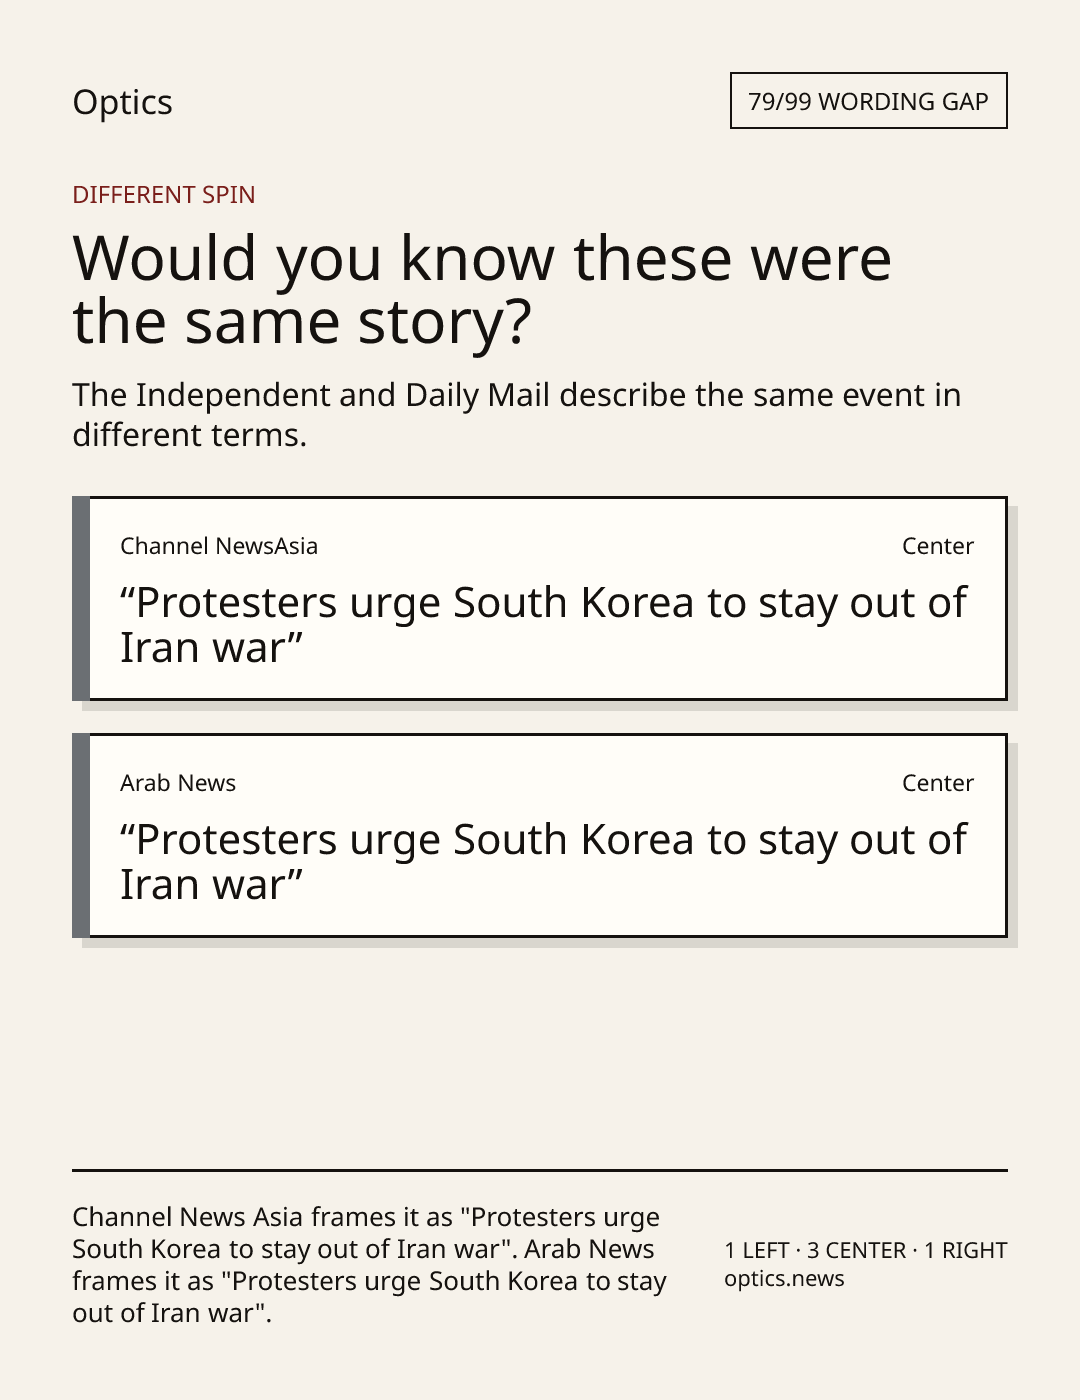
Task: Open the Channel NewsAsia headline card
Action: click(x=540, y=598)
